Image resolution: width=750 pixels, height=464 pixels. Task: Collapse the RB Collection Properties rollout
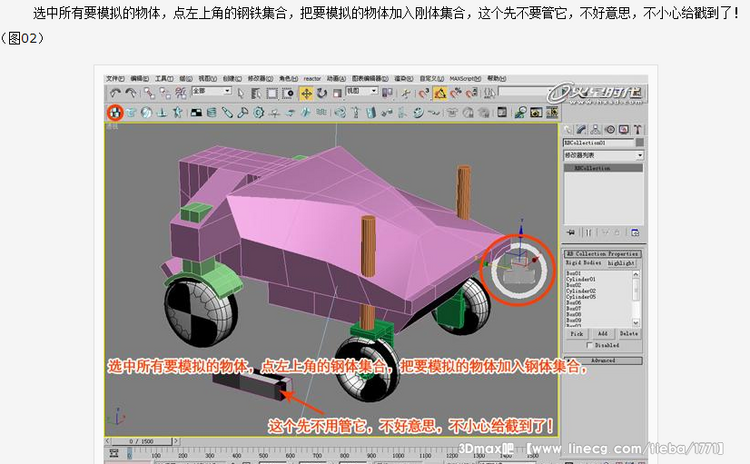pyautogui.click(x=603, y=254)
